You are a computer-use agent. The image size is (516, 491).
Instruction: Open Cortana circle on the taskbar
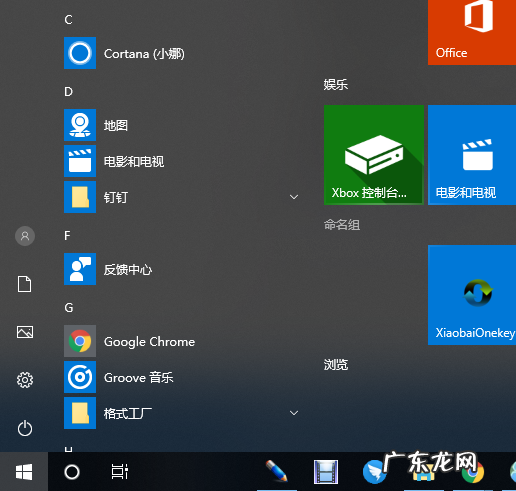(72, 472)
